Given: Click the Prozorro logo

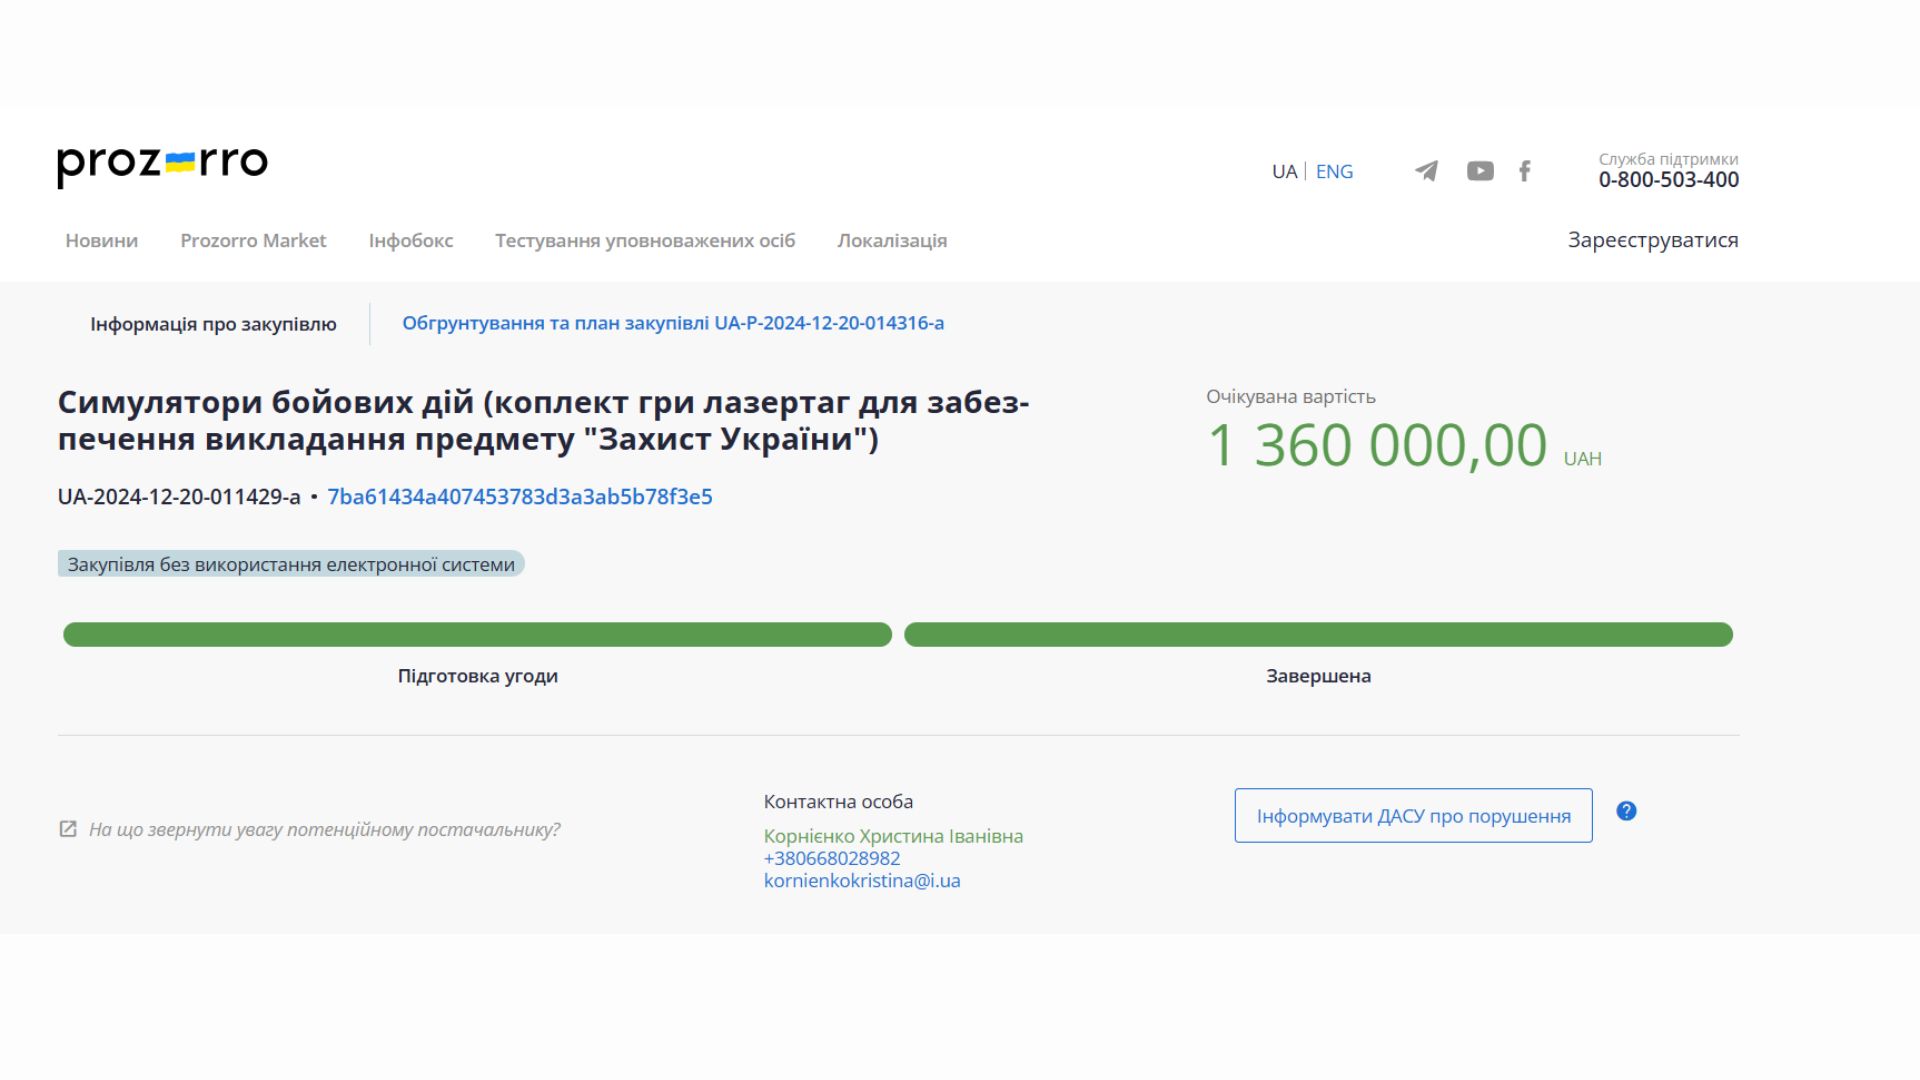Looking at the screenshot, I should 162,163.
